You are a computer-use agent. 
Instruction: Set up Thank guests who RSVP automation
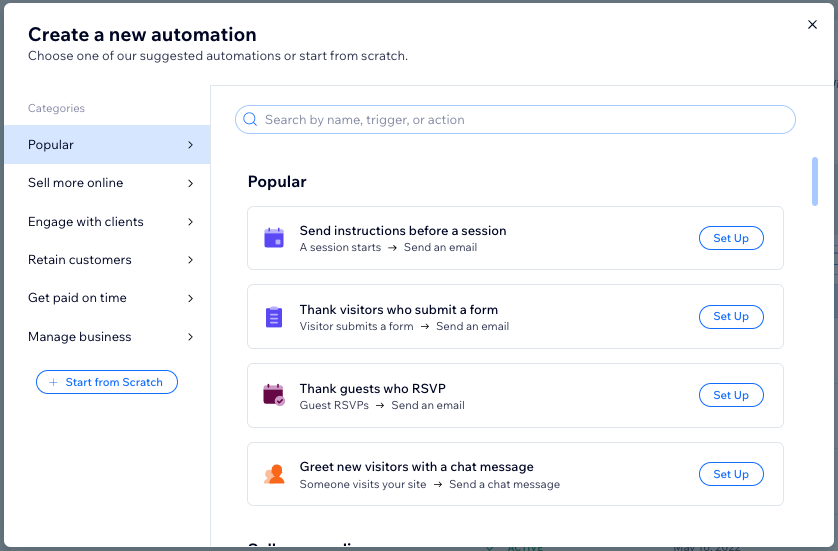coord(730,395)
